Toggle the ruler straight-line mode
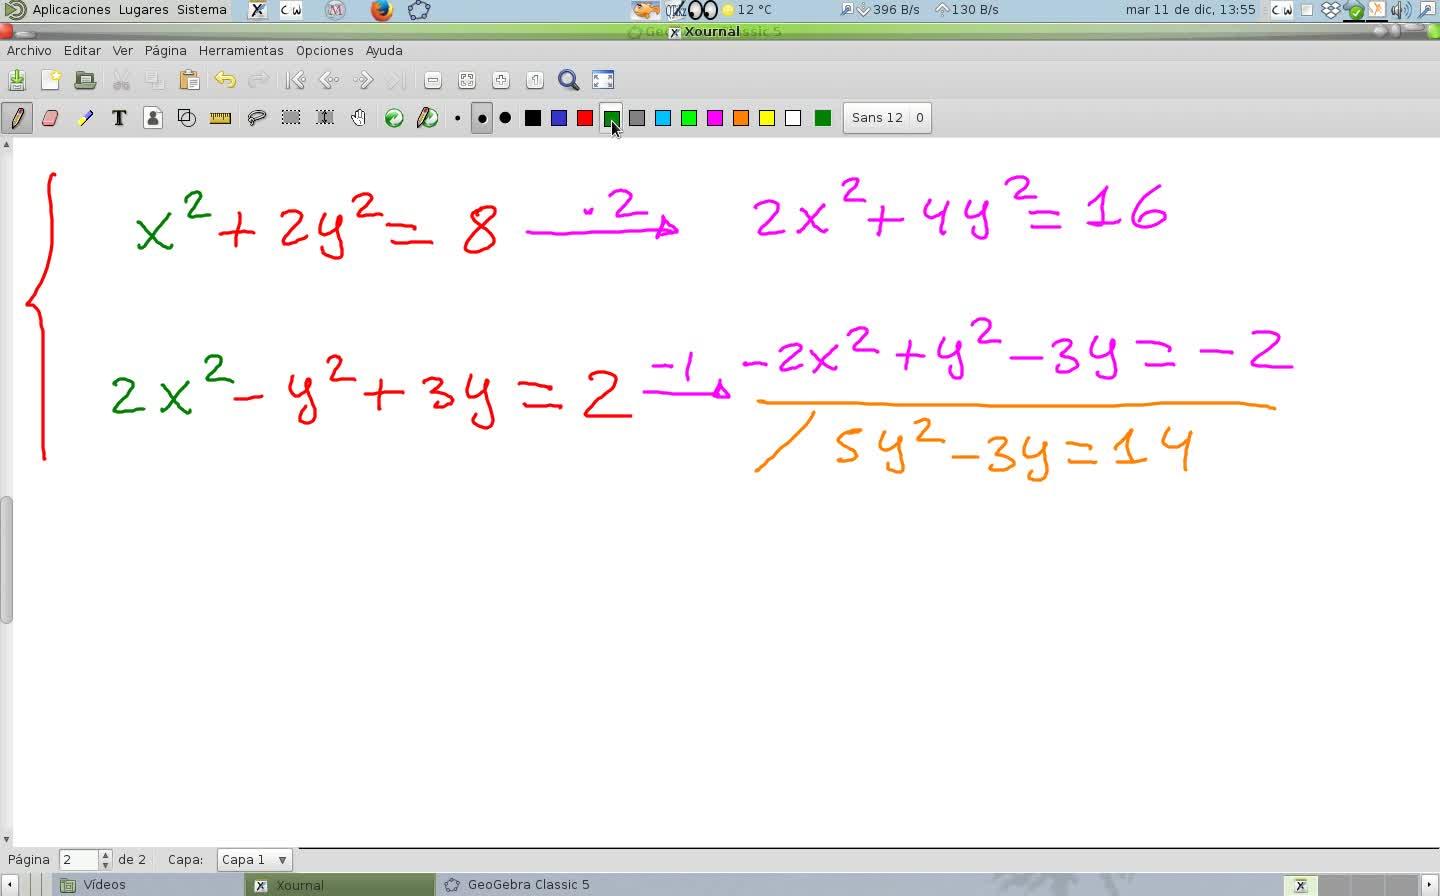This screenshot has width=1440, height=896. tap(221, 118)
